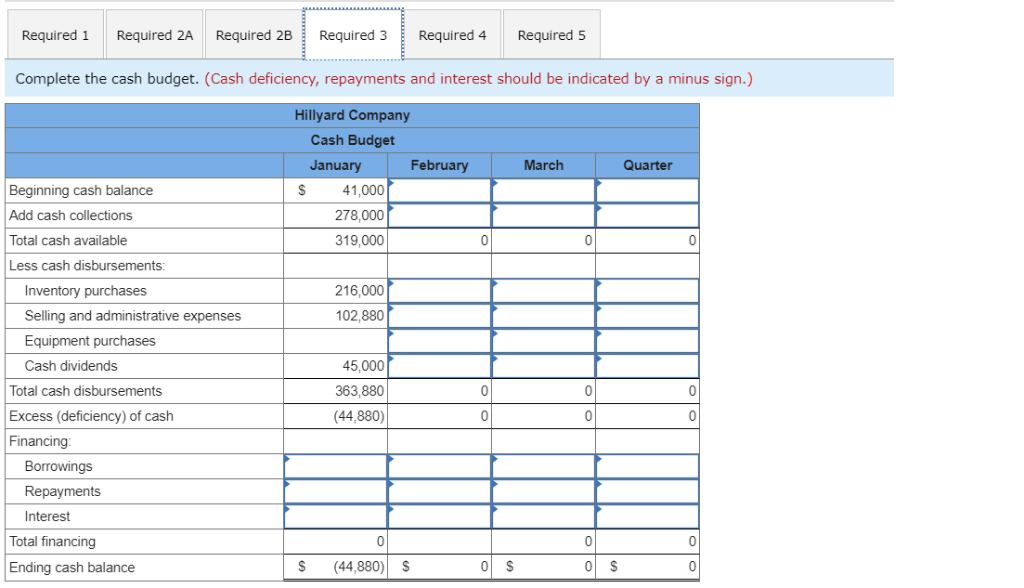Click Quarter Beginning cash balance cell
Viewport: 1024px width, 588px height.
click(x=648, y=190)
